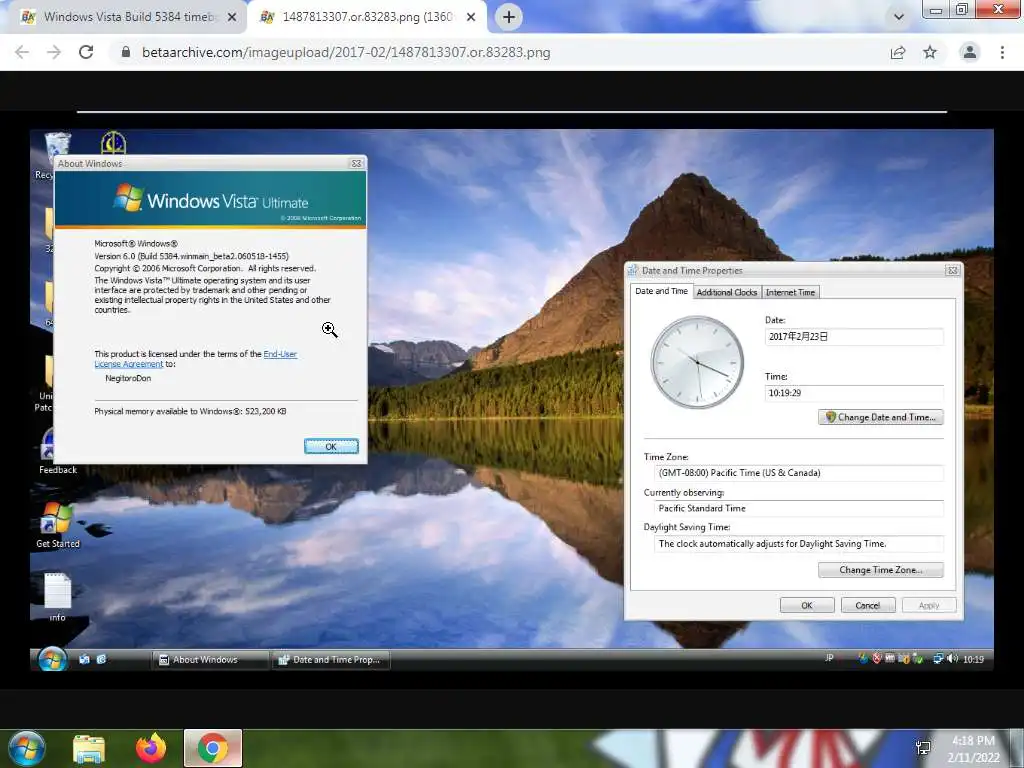The width and height of the screenshot is (1024, 768).
Task: View site information via lock icon
Action: [x=125, y=52]
